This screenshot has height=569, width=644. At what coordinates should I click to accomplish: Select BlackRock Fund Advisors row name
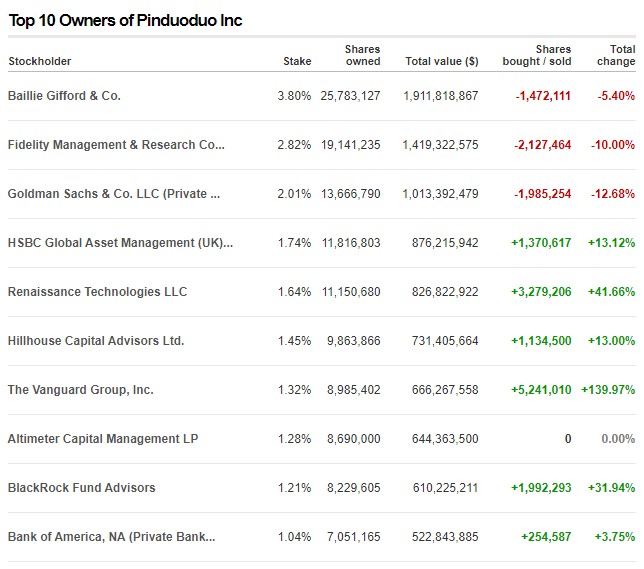[x=82, y=487]
